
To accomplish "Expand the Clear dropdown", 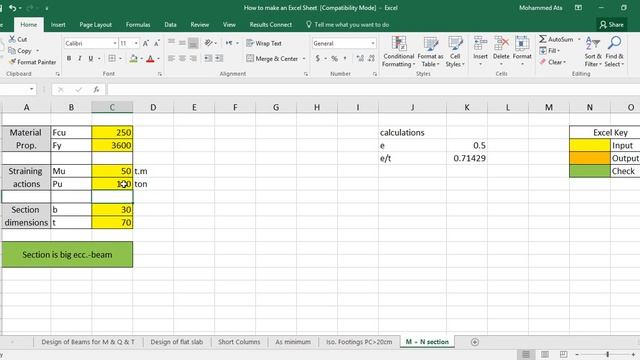I will click(x=553, y=62).
